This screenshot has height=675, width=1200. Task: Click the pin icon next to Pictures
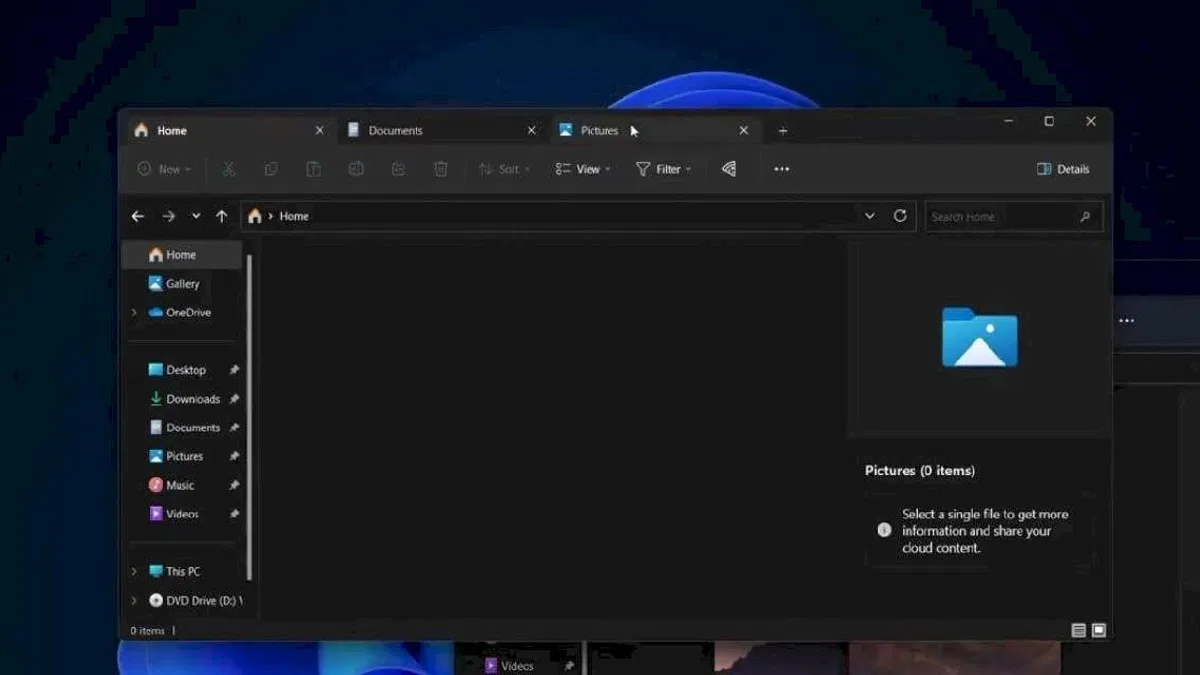[234, 456]
